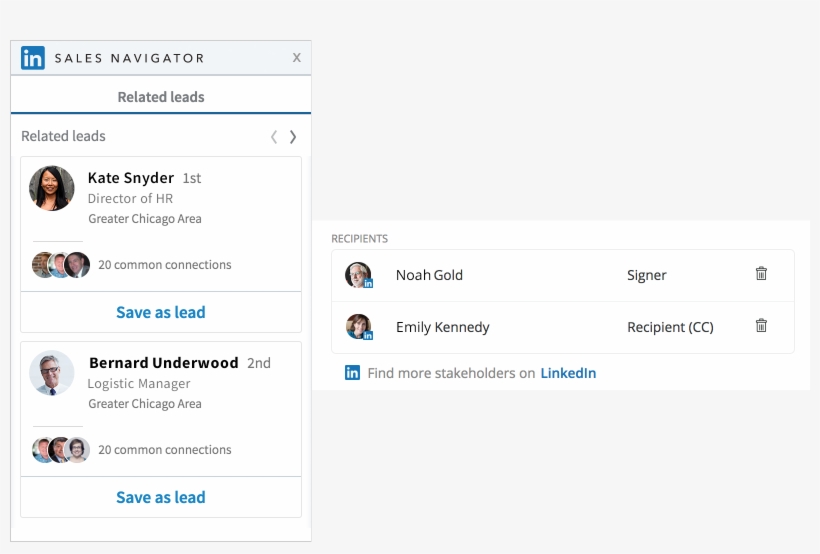Viewport: 820px width, 554px height.
Task: Save Bernard Underwood as lead
Action: click(161, 497)
